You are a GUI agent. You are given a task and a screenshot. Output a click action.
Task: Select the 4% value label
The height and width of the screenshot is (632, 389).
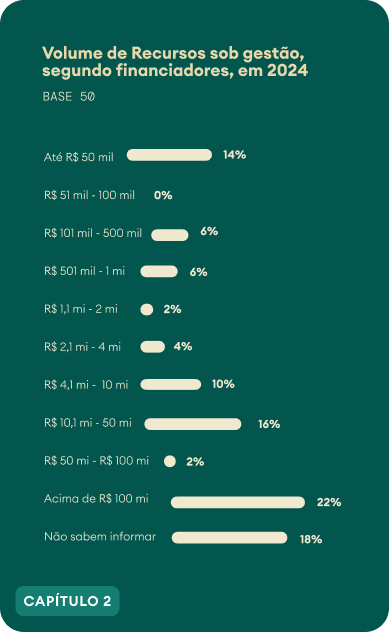[183, 347]
